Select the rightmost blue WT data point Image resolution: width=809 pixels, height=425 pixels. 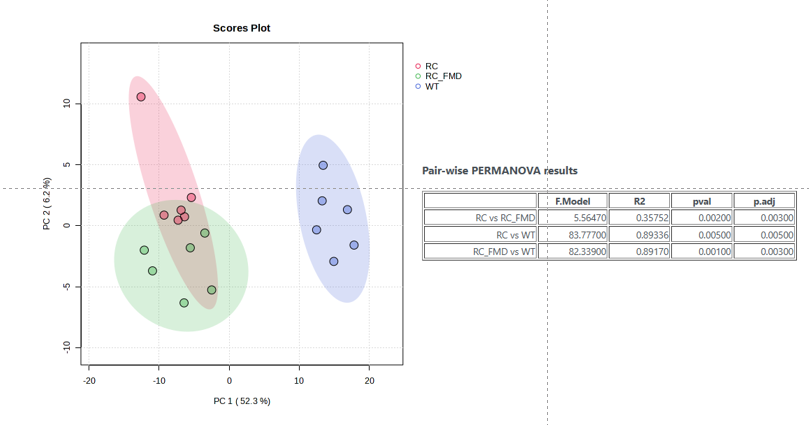(354, 245)
